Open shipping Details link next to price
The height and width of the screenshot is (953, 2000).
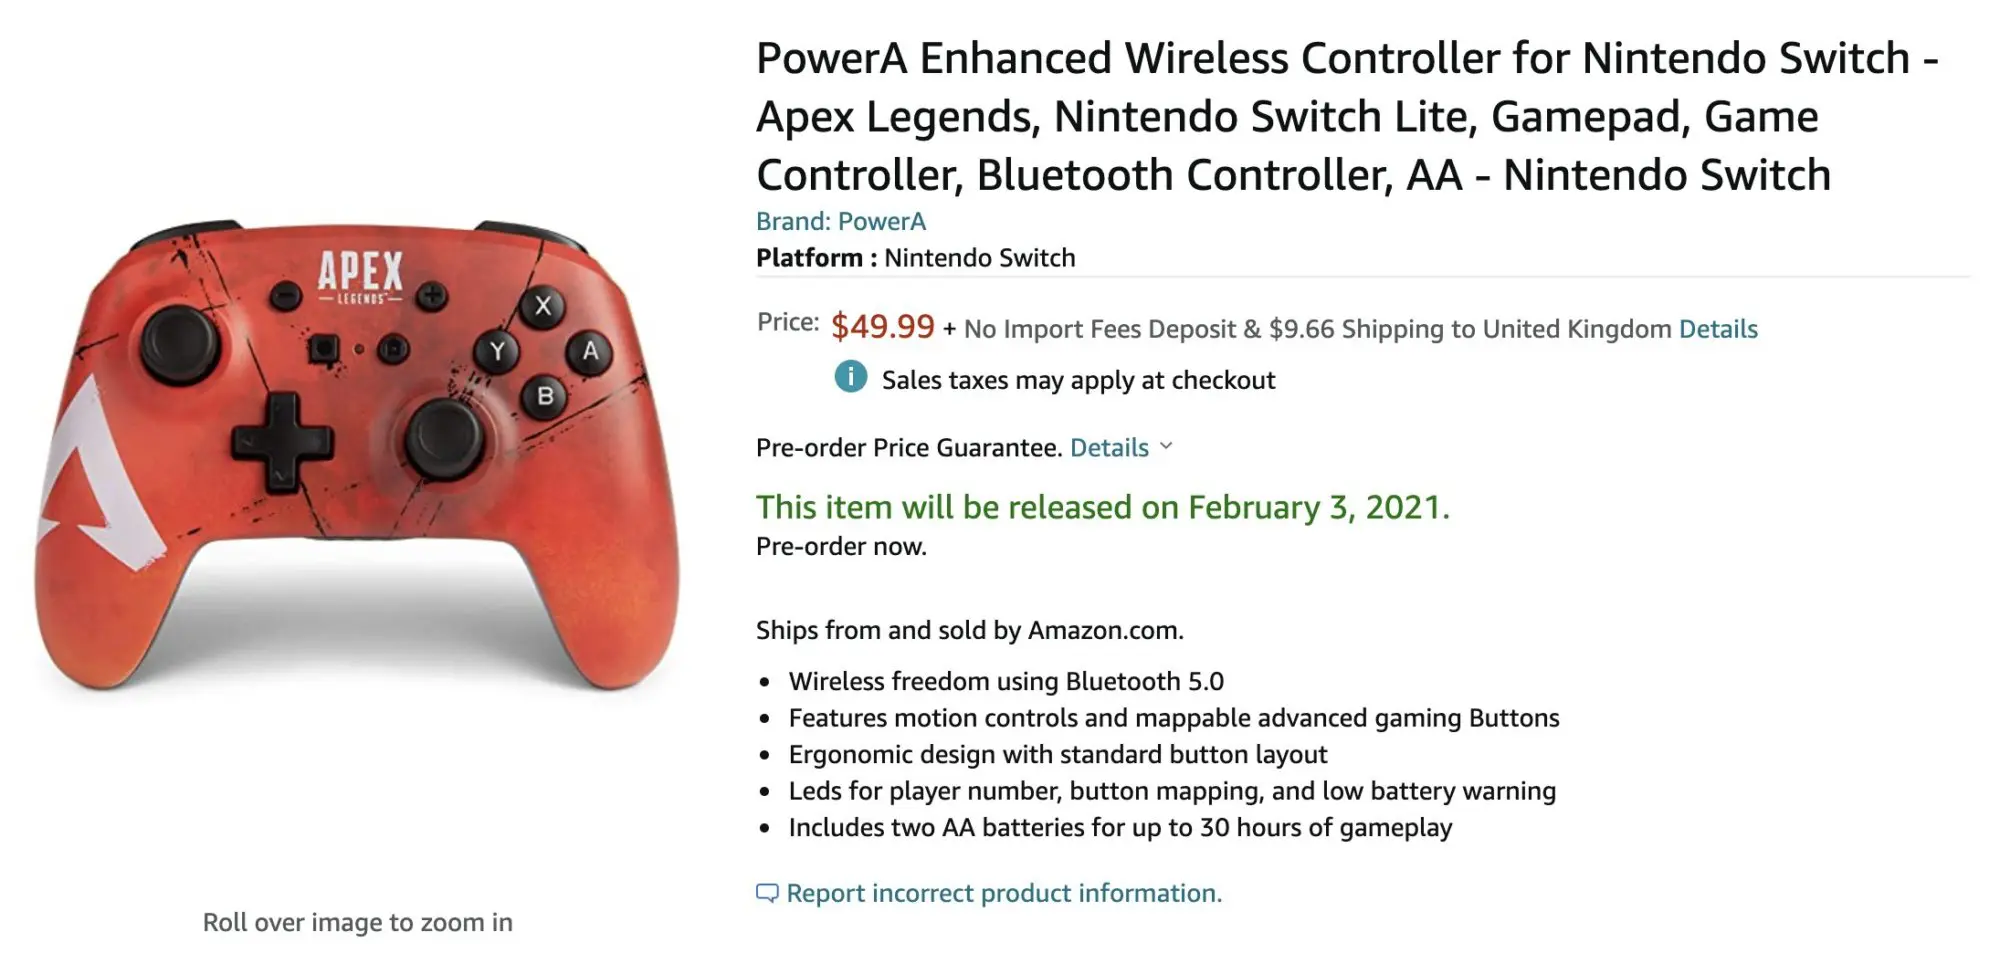point(1718,329)
